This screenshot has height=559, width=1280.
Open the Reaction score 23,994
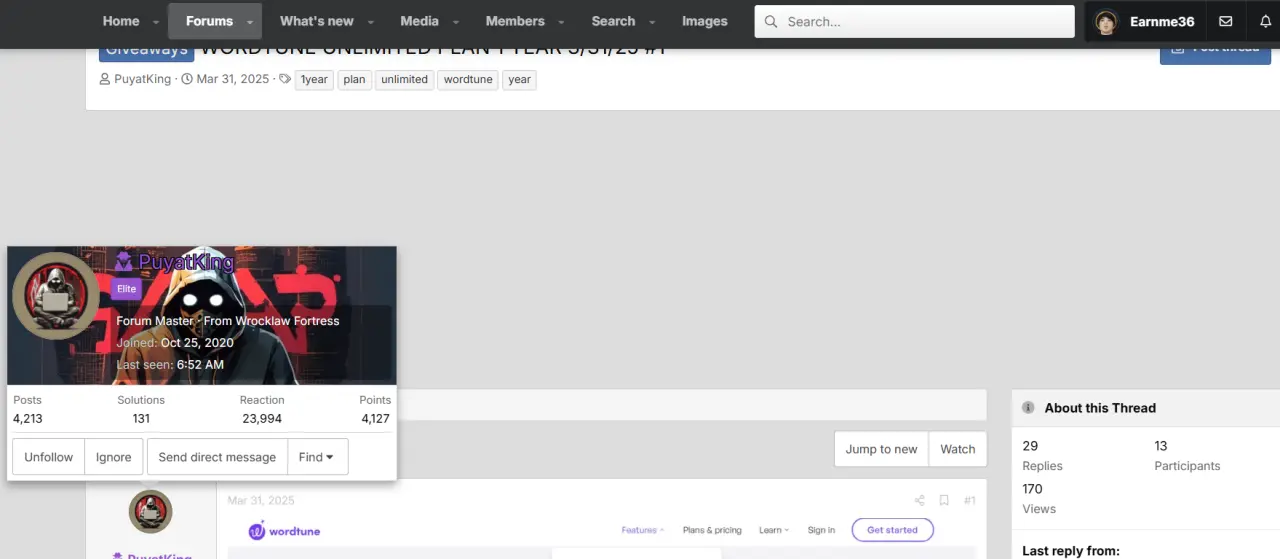click(x=262, y=419)
